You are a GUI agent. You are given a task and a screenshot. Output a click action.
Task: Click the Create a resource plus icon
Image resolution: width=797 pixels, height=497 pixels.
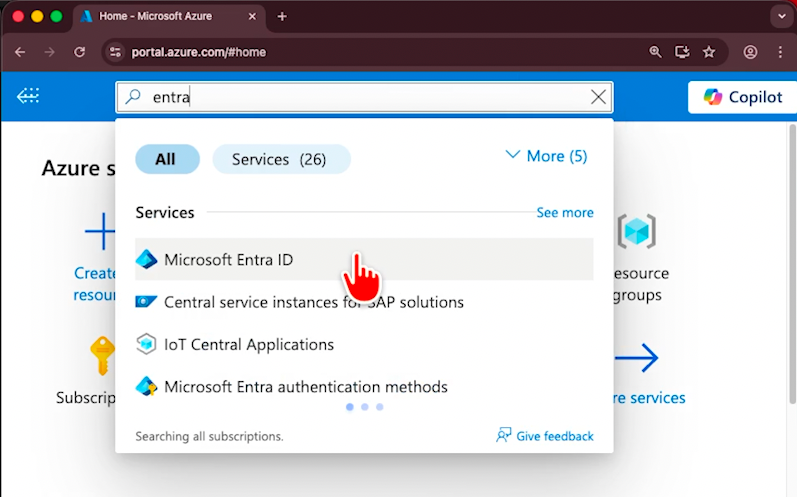pos(100,232)
